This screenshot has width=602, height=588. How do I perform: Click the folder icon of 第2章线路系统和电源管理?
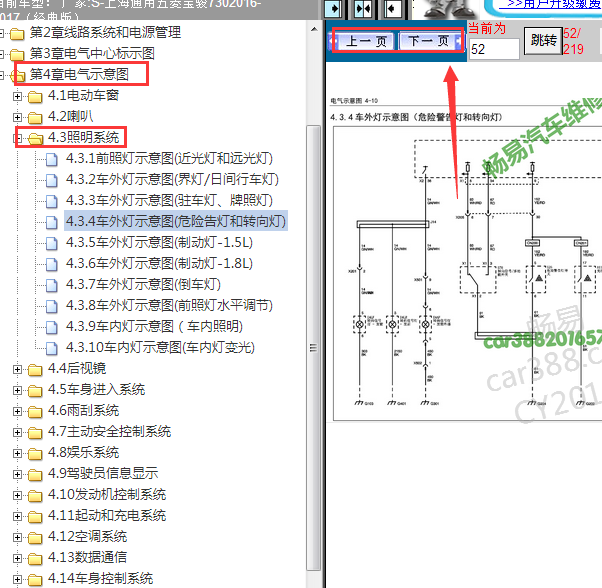[17, 34]
